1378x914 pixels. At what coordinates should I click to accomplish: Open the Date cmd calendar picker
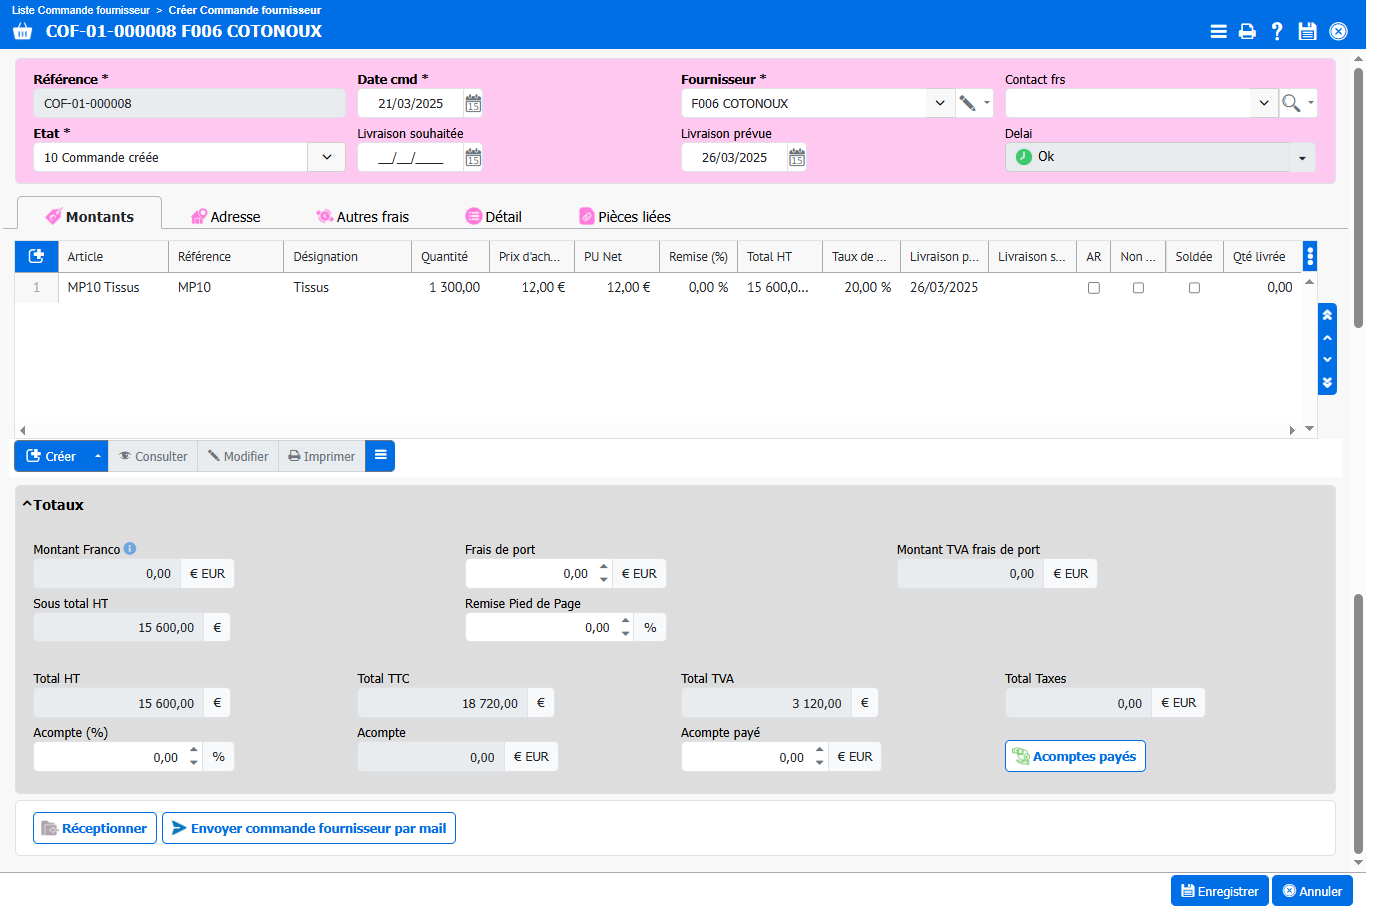[473, 103]
